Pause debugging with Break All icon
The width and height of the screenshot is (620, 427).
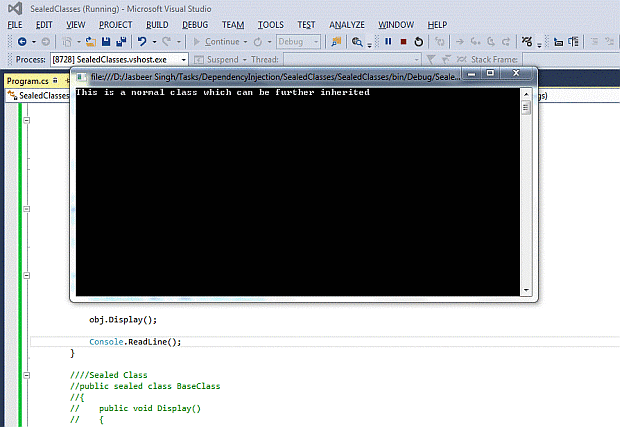(x=388, y=42)
